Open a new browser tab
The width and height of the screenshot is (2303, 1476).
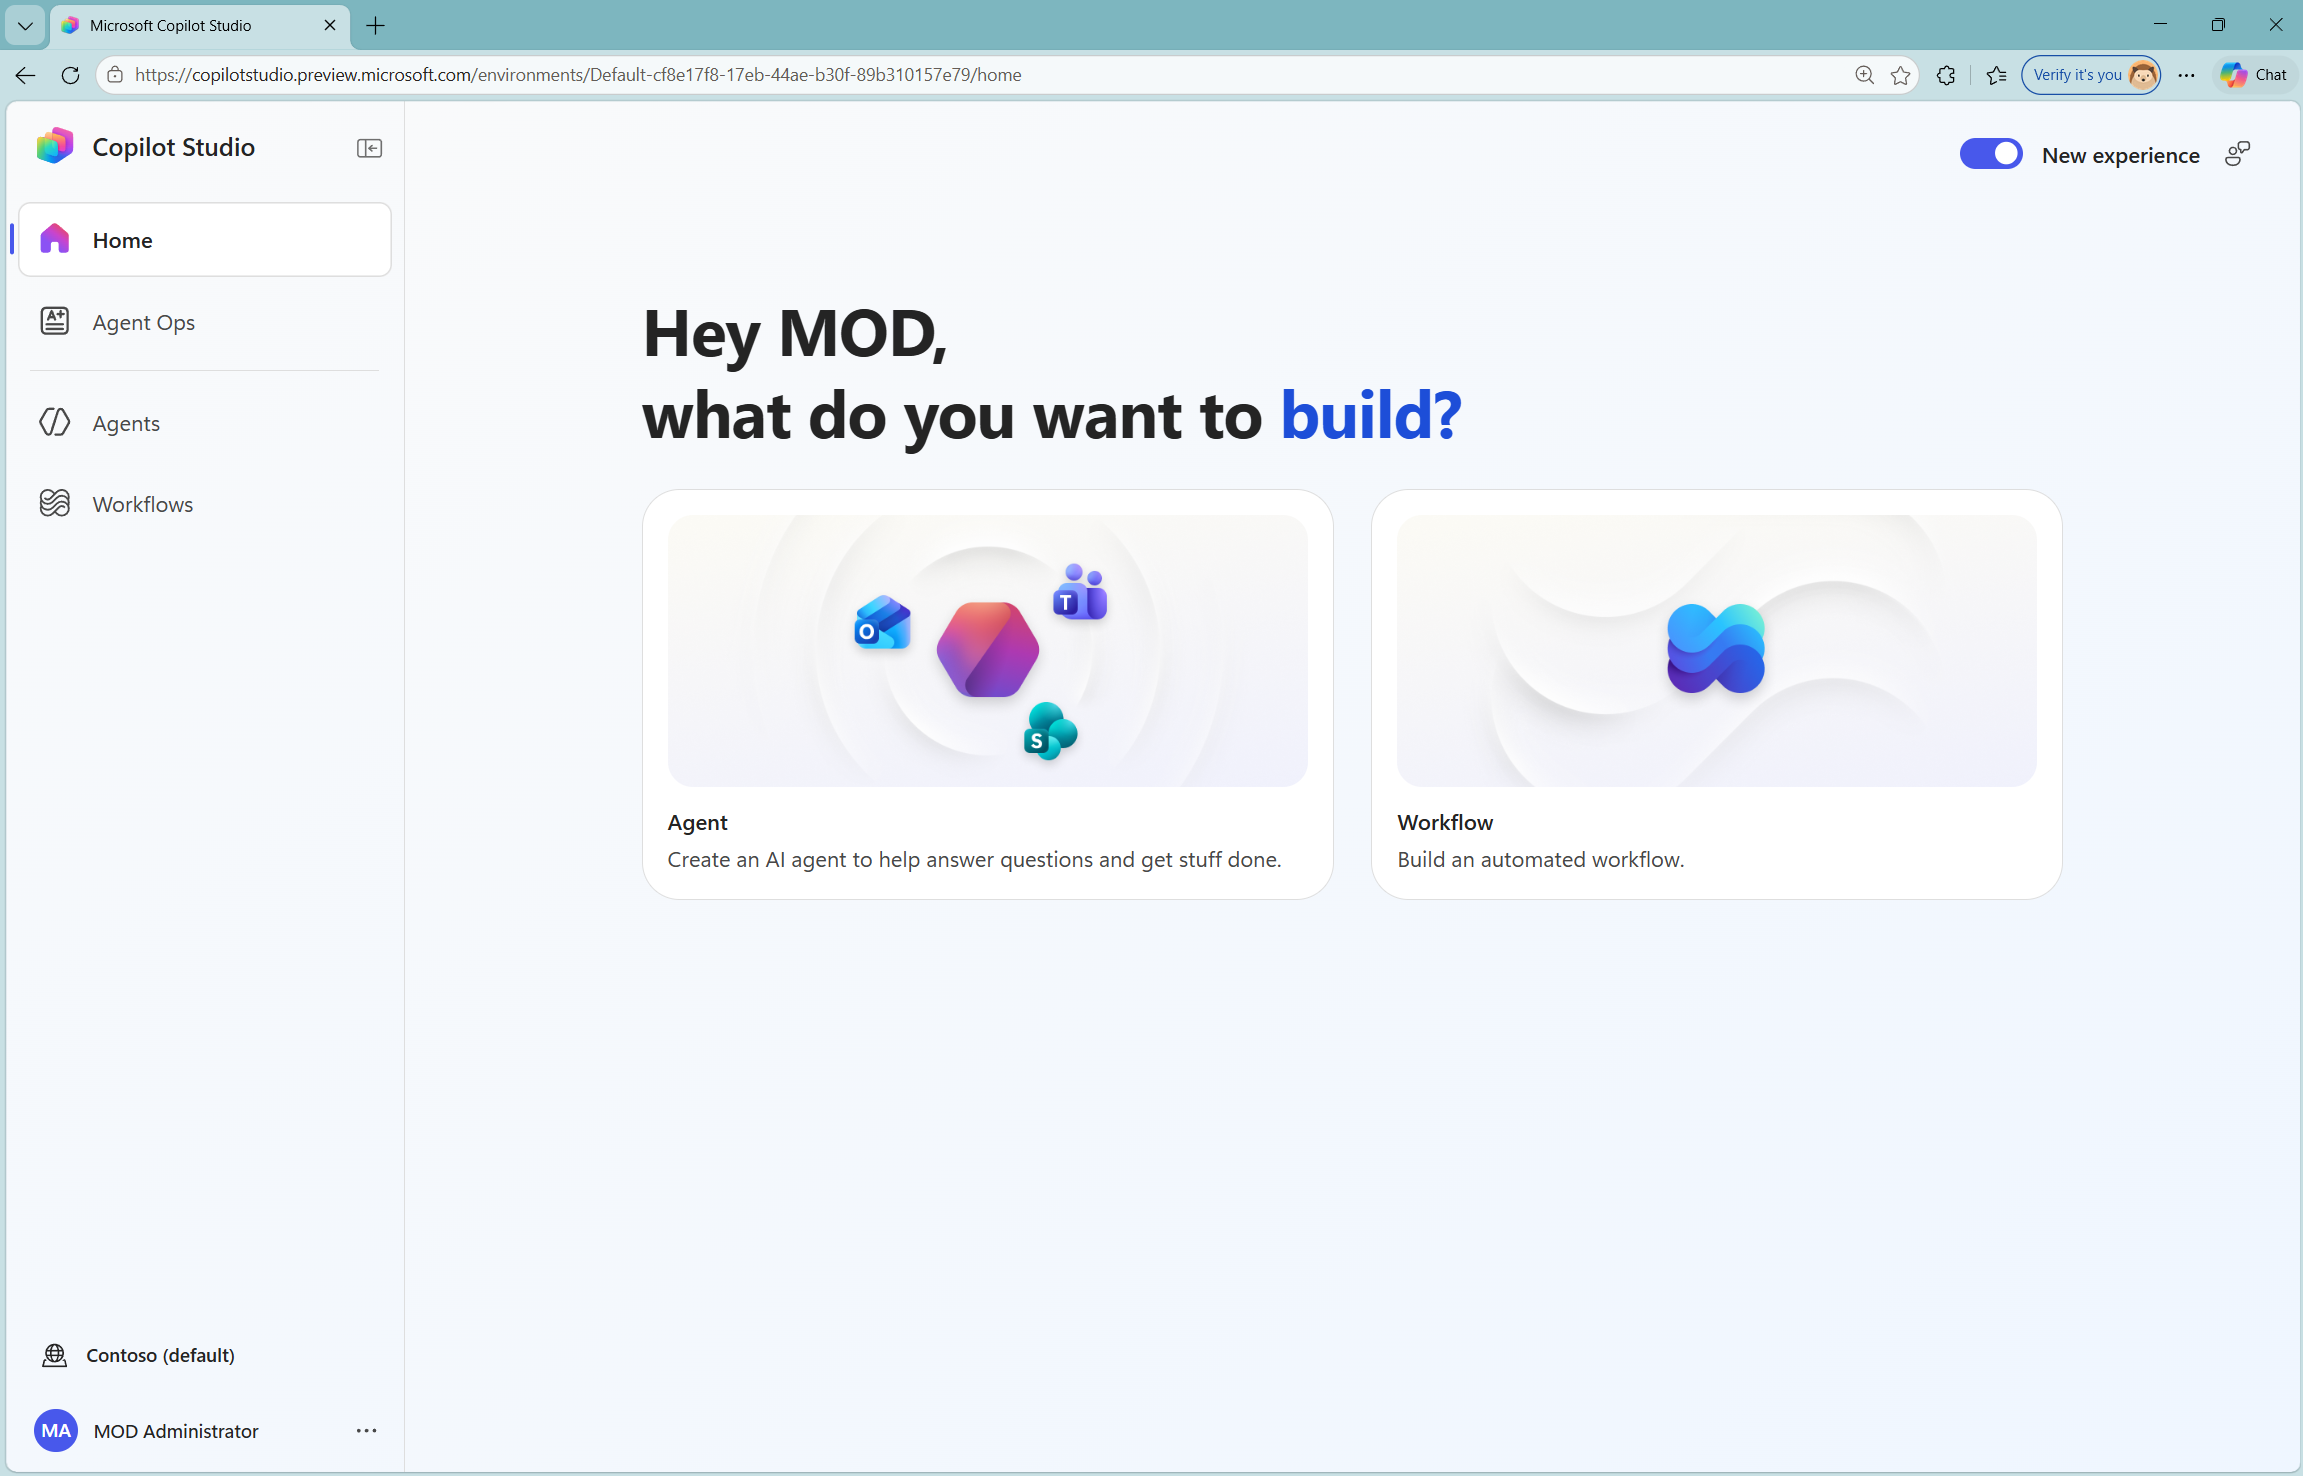tap(376, 25)
